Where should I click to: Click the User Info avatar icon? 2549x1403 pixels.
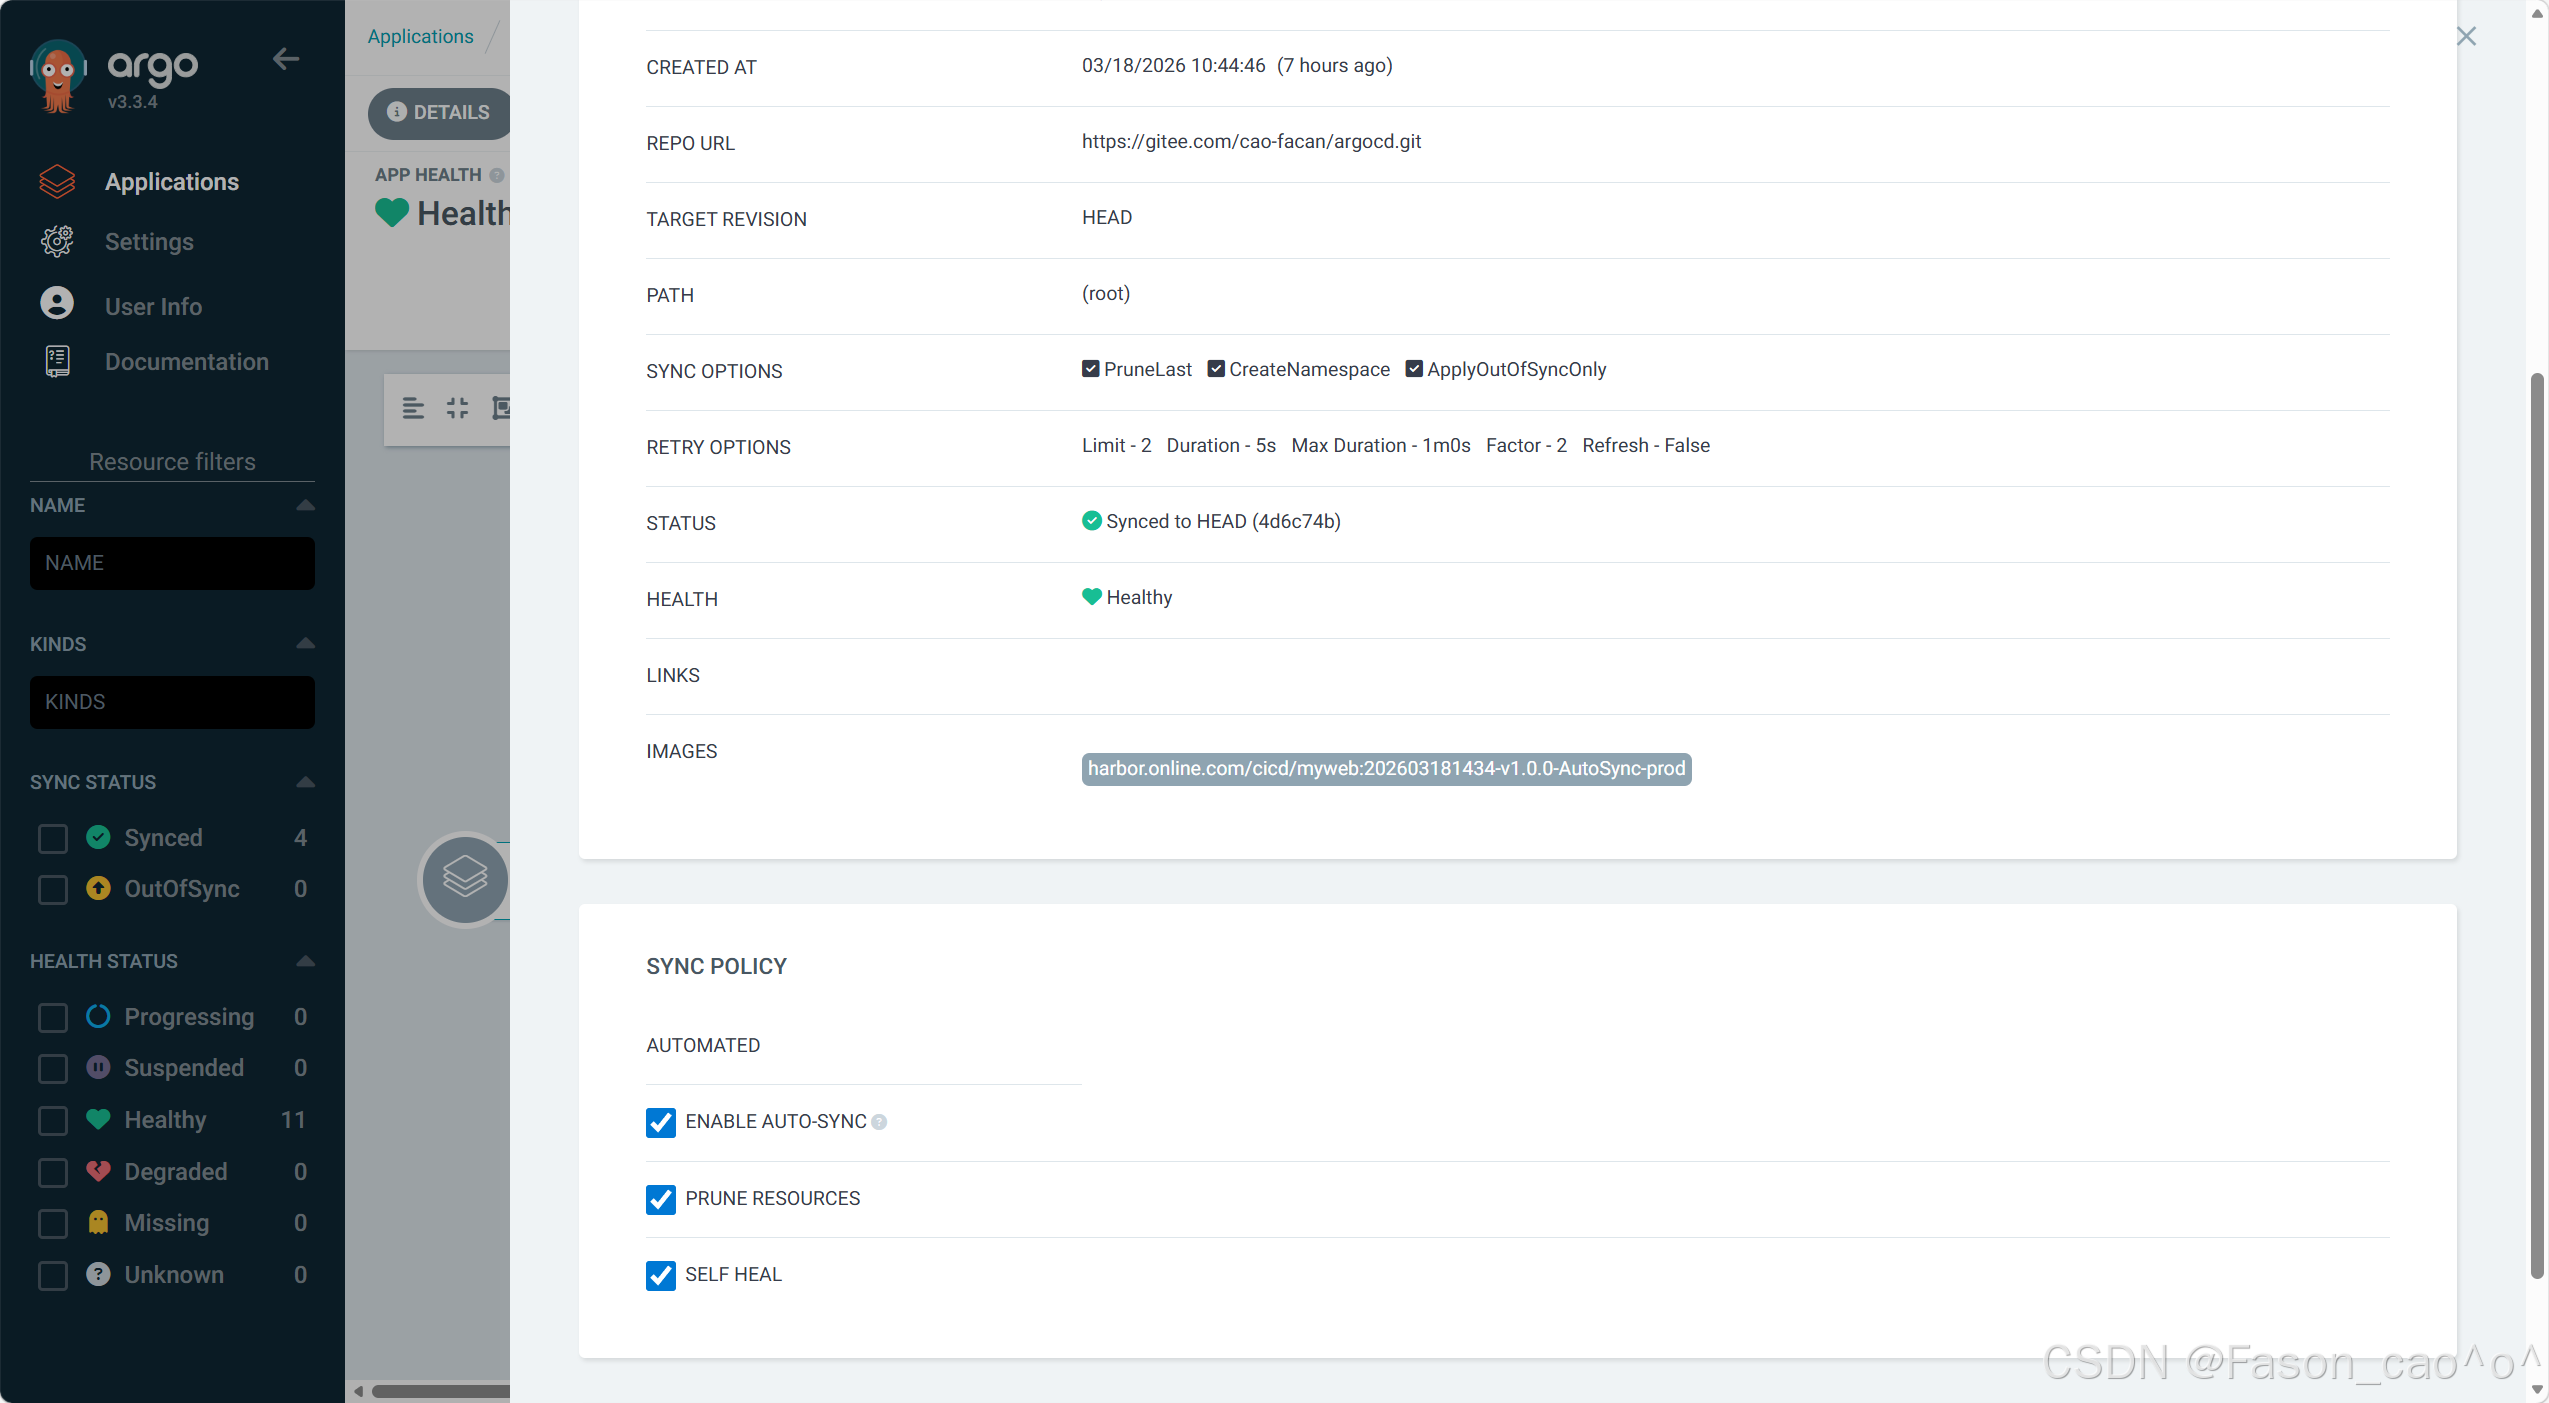point(57,303)
